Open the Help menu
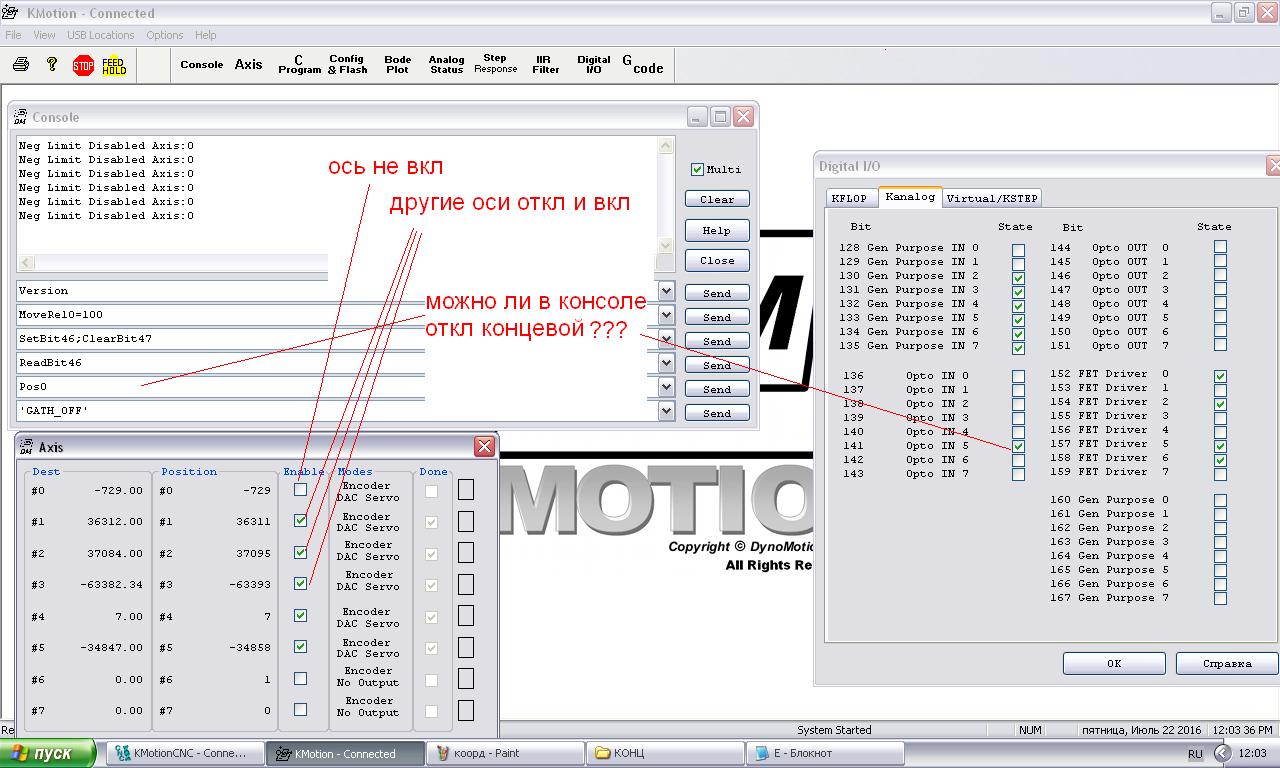This screenshot has width=1280, height=768. tap(206, 35)
